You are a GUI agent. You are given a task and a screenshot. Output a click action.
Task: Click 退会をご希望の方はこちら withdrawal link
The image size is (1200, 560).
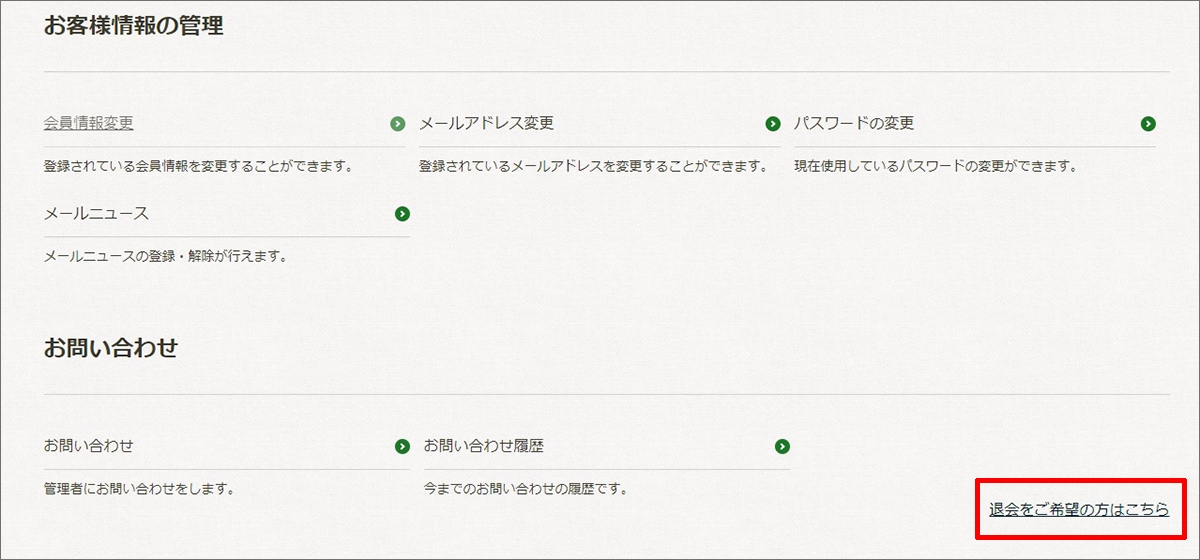pos(1079,509)
